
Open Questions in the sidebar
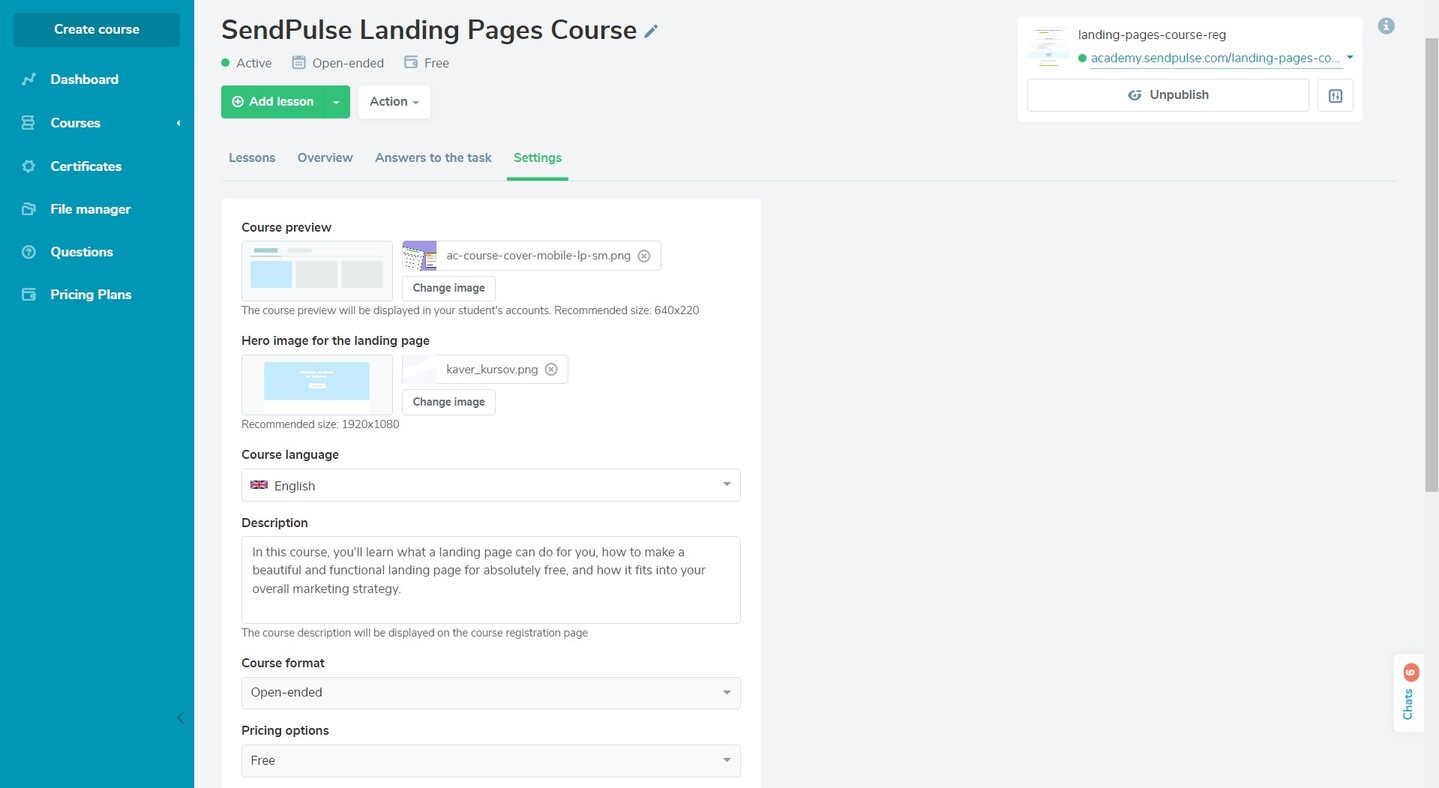pos(81,252)
